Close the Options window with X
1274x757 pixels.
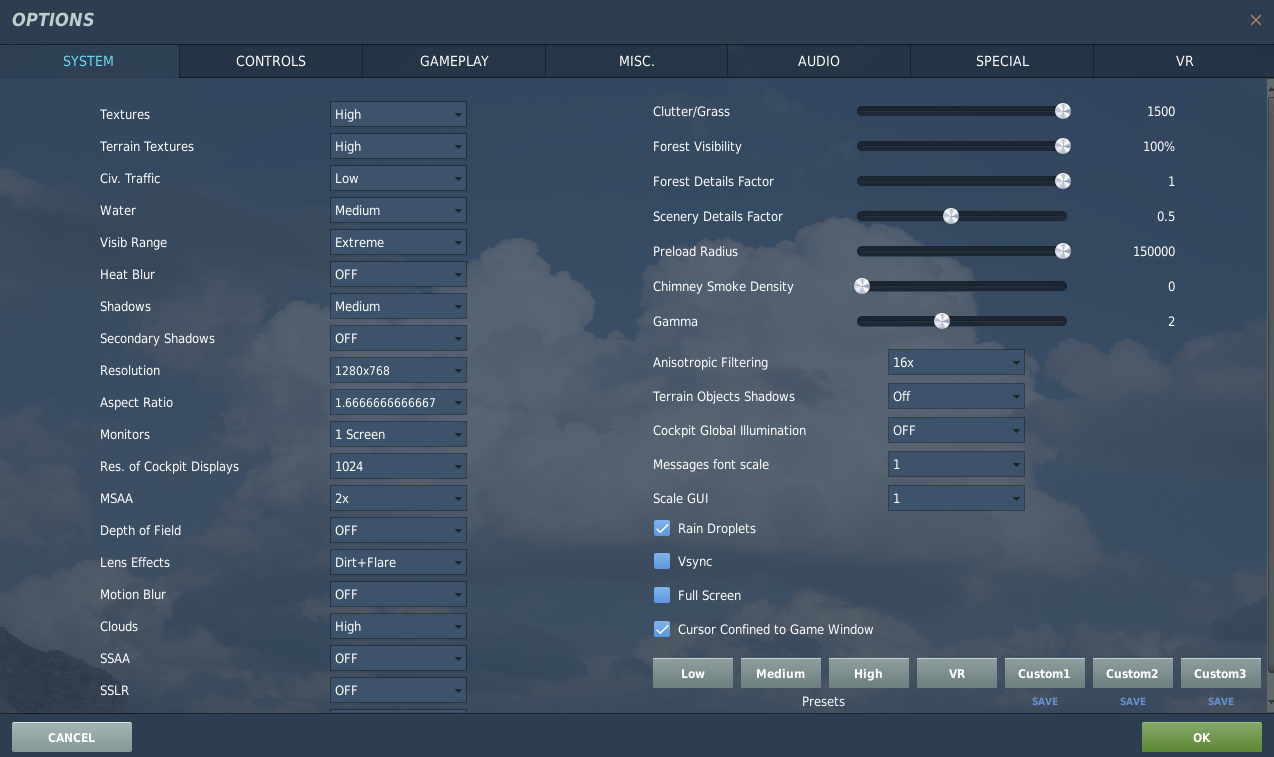(x=1255, y=20)
